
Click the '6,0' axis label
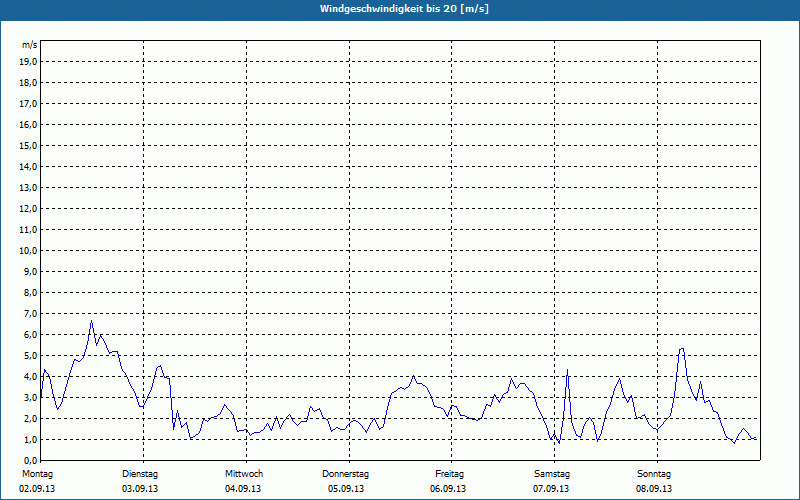tap(31, 335)
